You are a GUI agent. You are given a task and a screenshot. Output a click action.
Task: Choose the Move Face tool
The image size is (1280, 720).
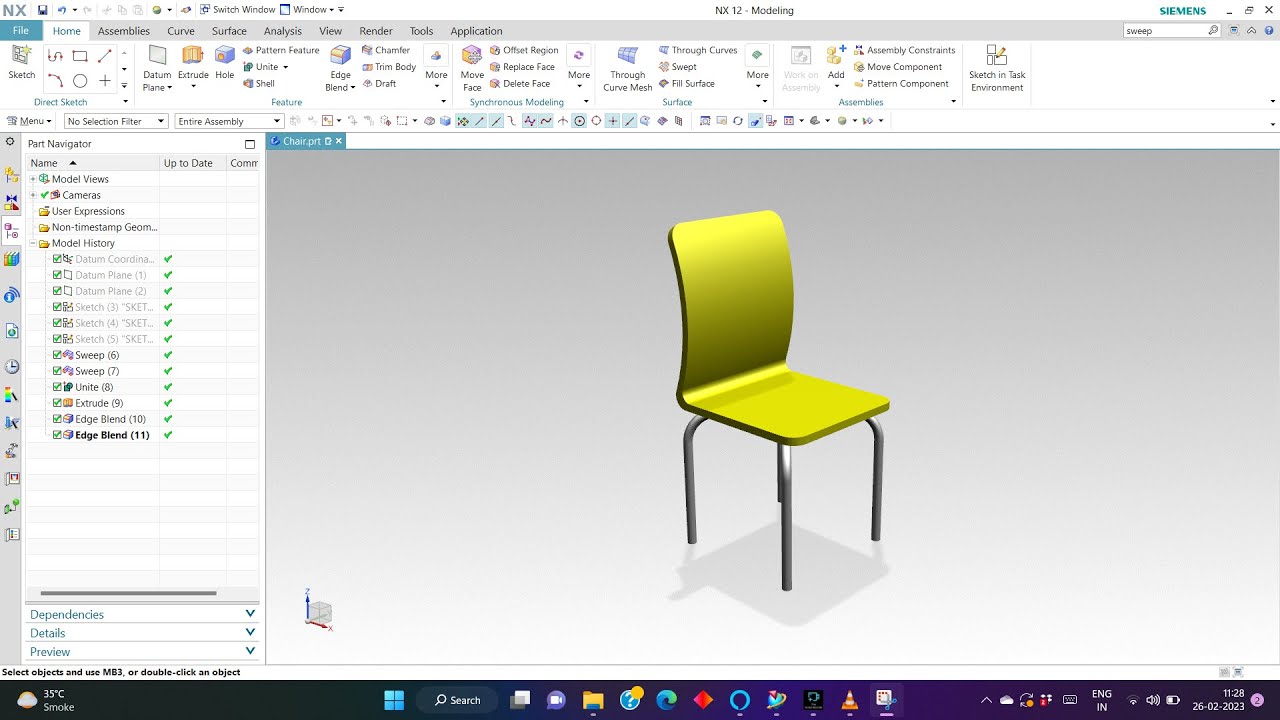(x=472, y=68)
